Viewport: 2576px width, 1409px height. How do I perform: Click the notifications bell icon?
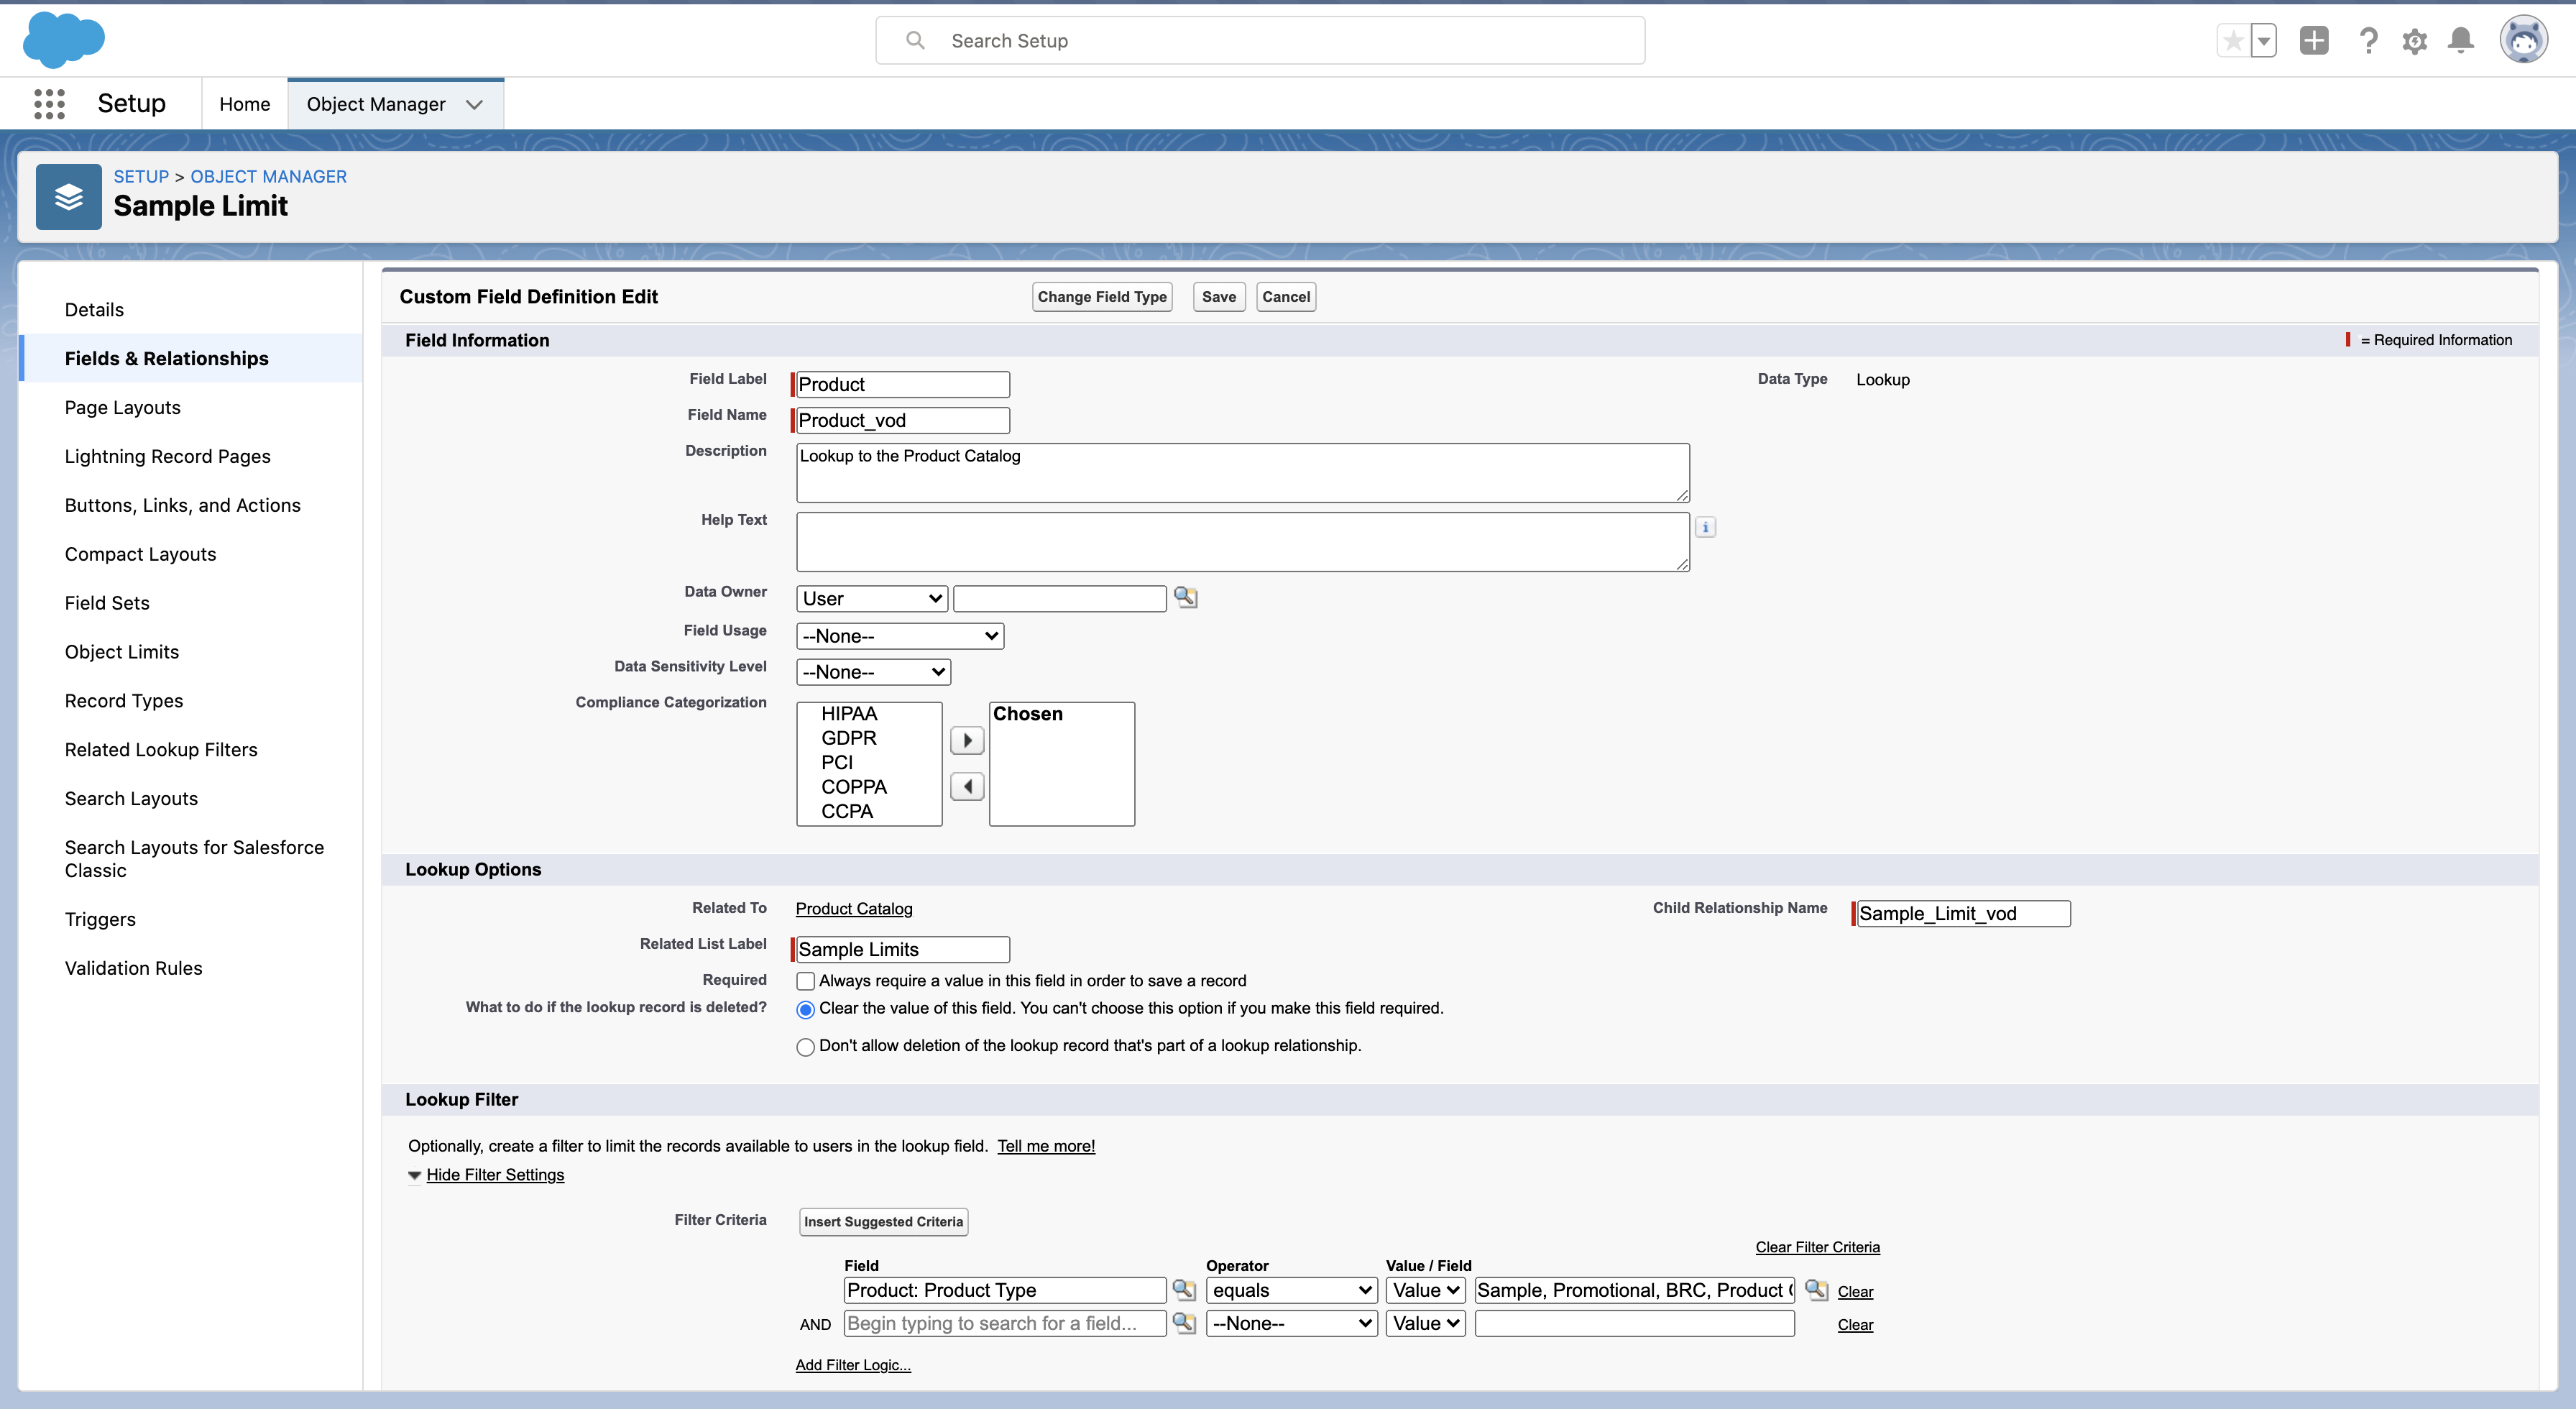coord(2460,41)
